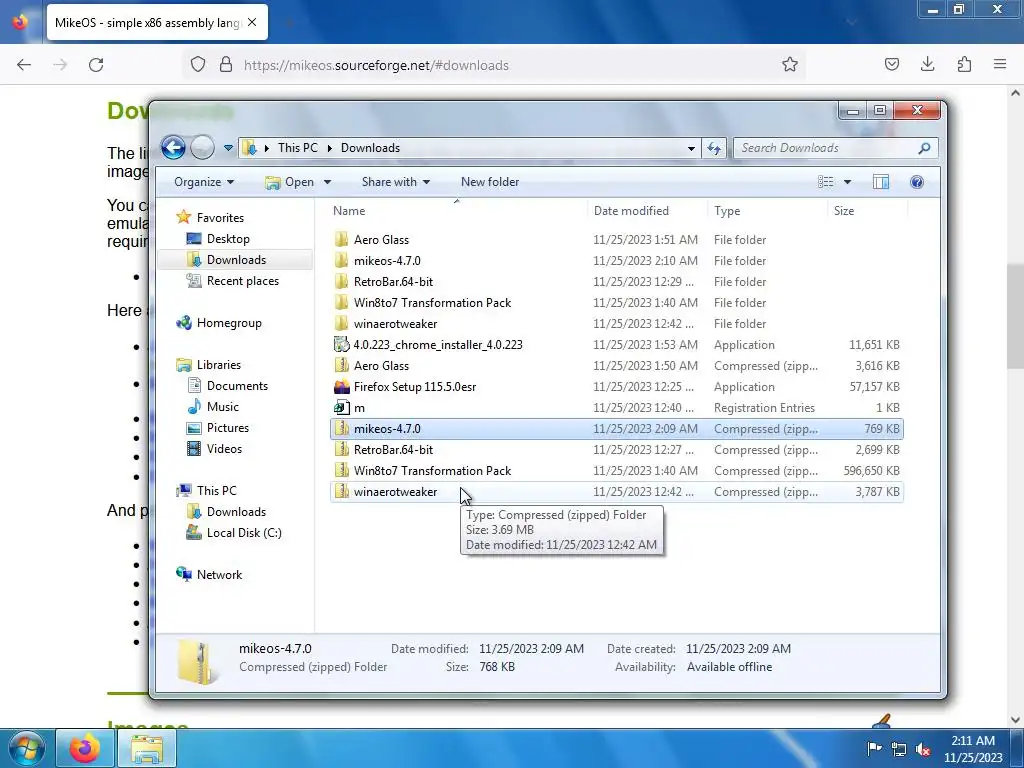Select Libraries in navigation pane
Image resolution: width=1024 pixels, height=768 pixels.
[x=219, y=365]
